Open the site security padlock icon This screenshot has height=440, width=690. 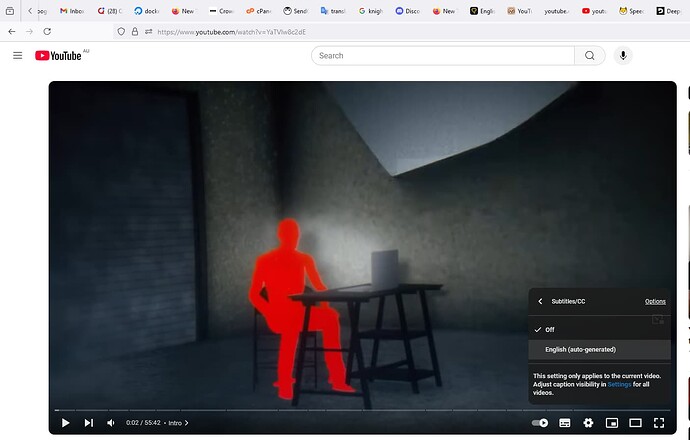(x=135, y=31)
